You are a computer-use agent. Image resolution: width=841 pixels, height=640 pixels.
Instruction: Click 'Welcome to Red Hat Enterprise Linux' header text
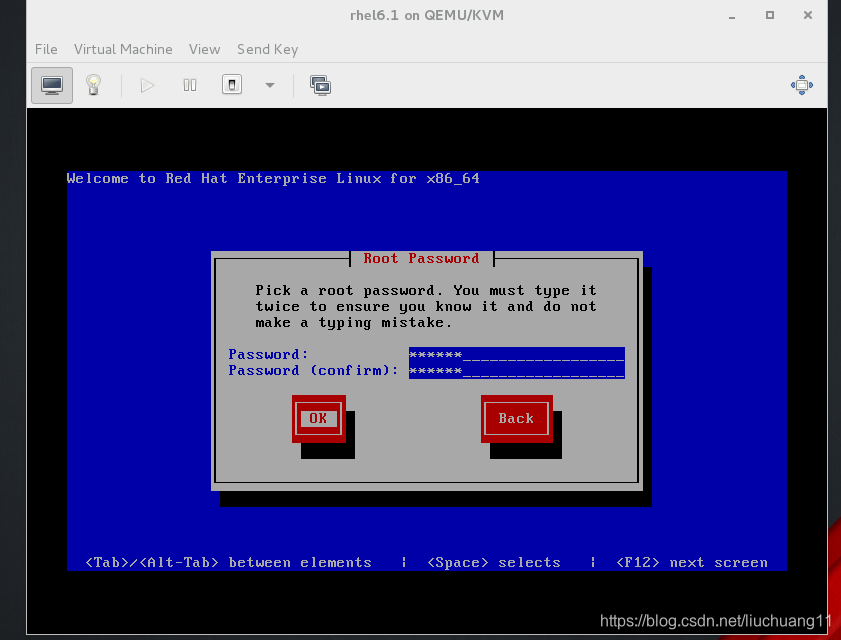[273, 179]
